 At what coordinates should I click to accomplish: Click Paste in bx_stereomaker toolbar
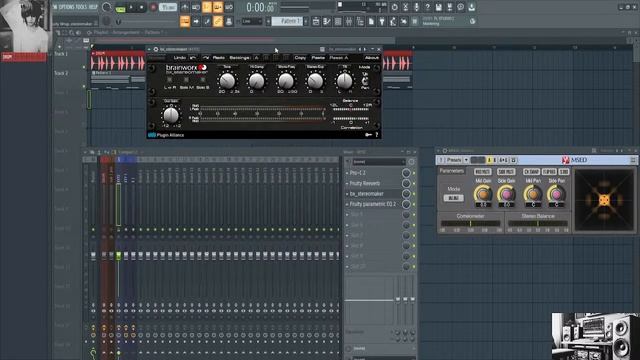[x=318, y=58]
